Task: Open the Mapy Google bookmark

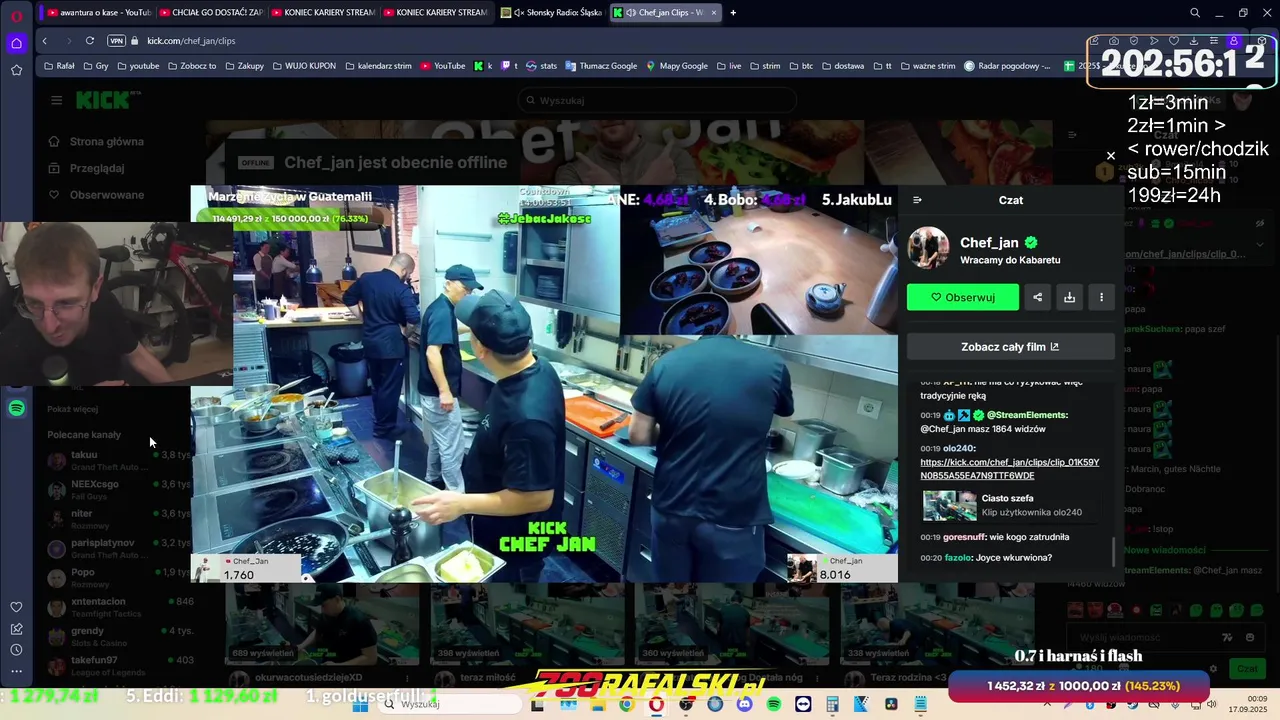Action: click(677, 66)
